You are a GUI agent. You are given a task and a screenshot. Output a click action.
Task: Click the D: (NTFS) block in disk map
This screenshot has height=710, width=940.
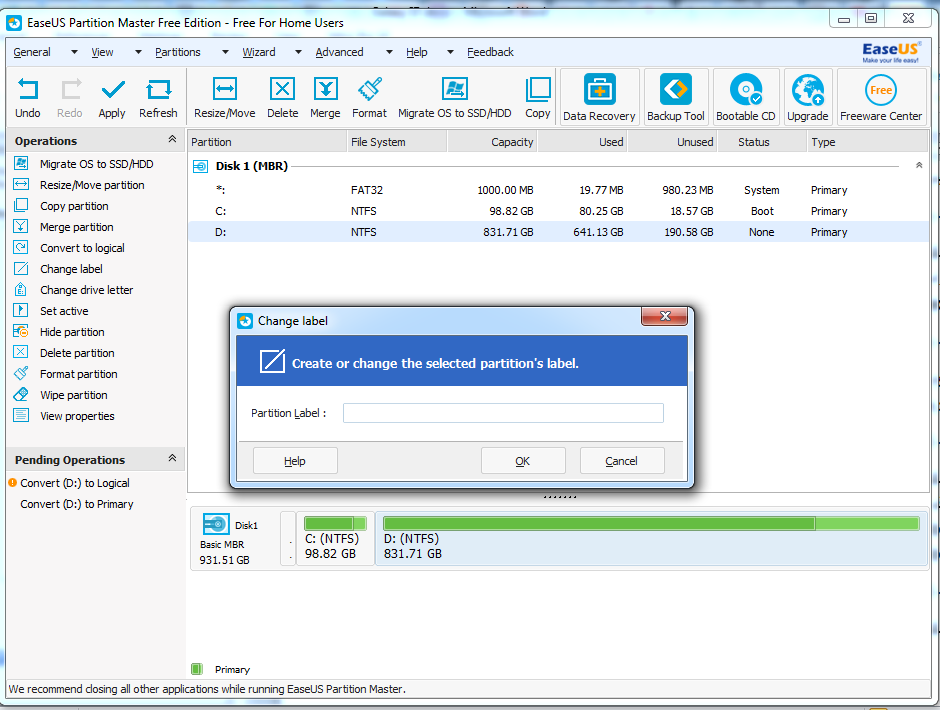(x=651, y=538)
